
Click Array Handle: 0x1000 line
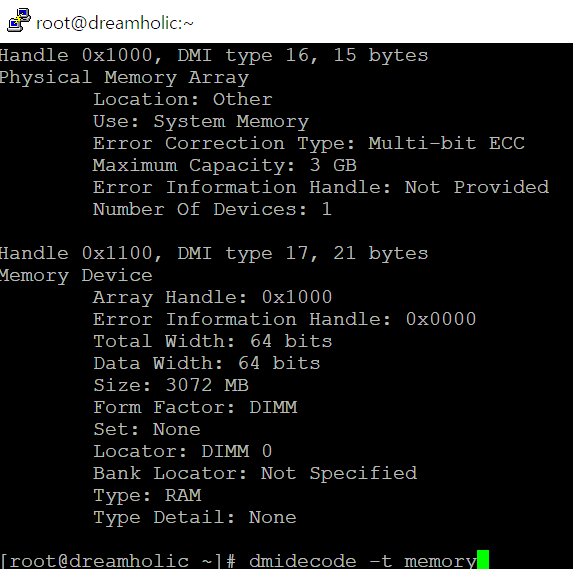click(x=212, y=297)
